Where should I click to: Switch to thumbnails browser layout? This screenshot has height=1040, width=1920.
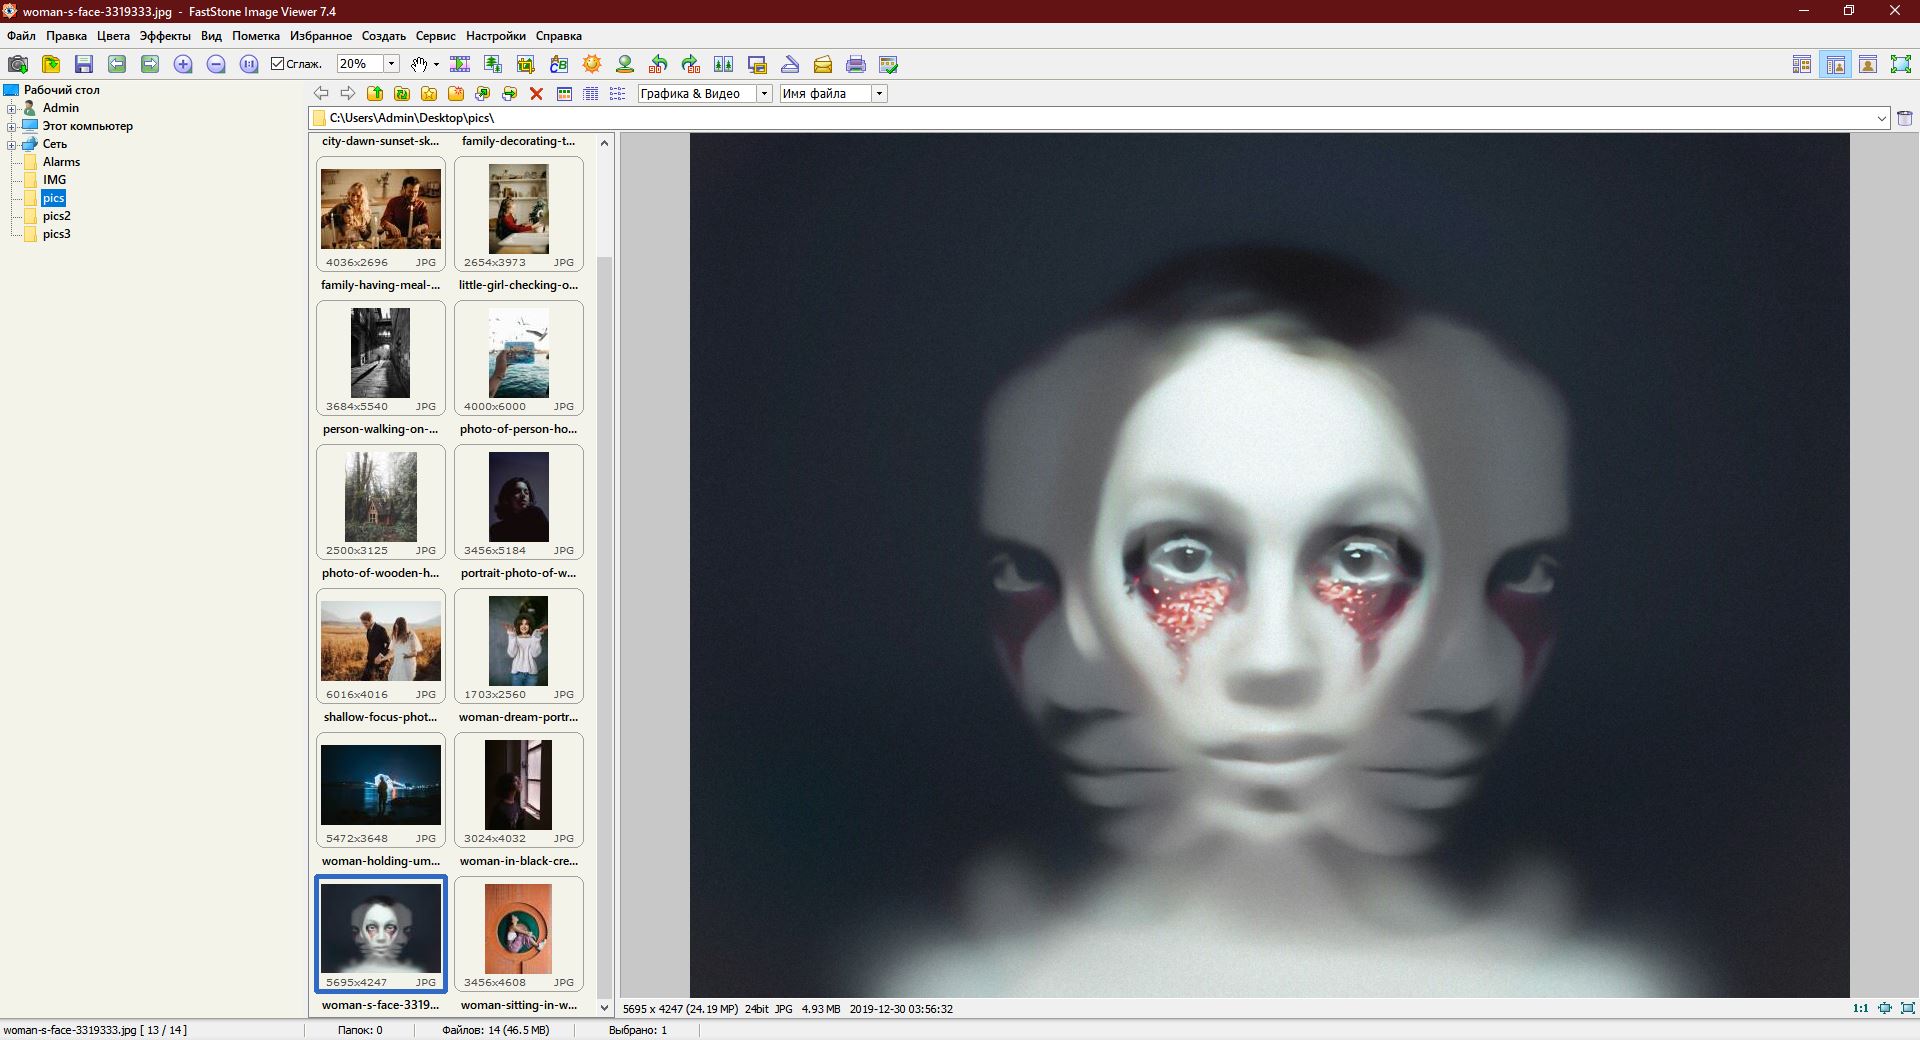pos(1802,64)
